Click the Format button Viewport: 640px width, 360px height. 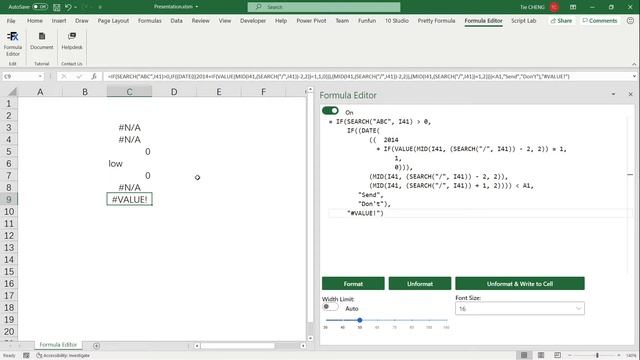point(353,284)
